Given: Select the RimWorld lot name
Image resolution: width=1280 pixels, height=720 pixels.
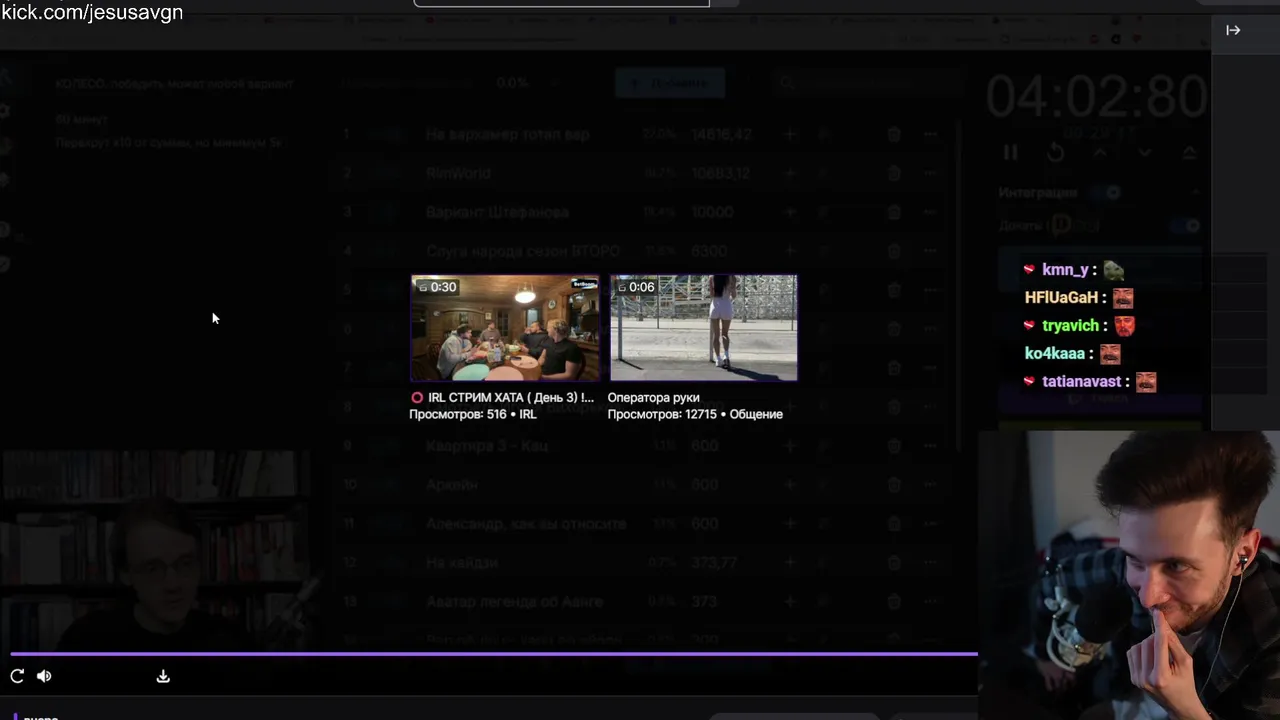Looking at the screenshot, I should 458,173.
